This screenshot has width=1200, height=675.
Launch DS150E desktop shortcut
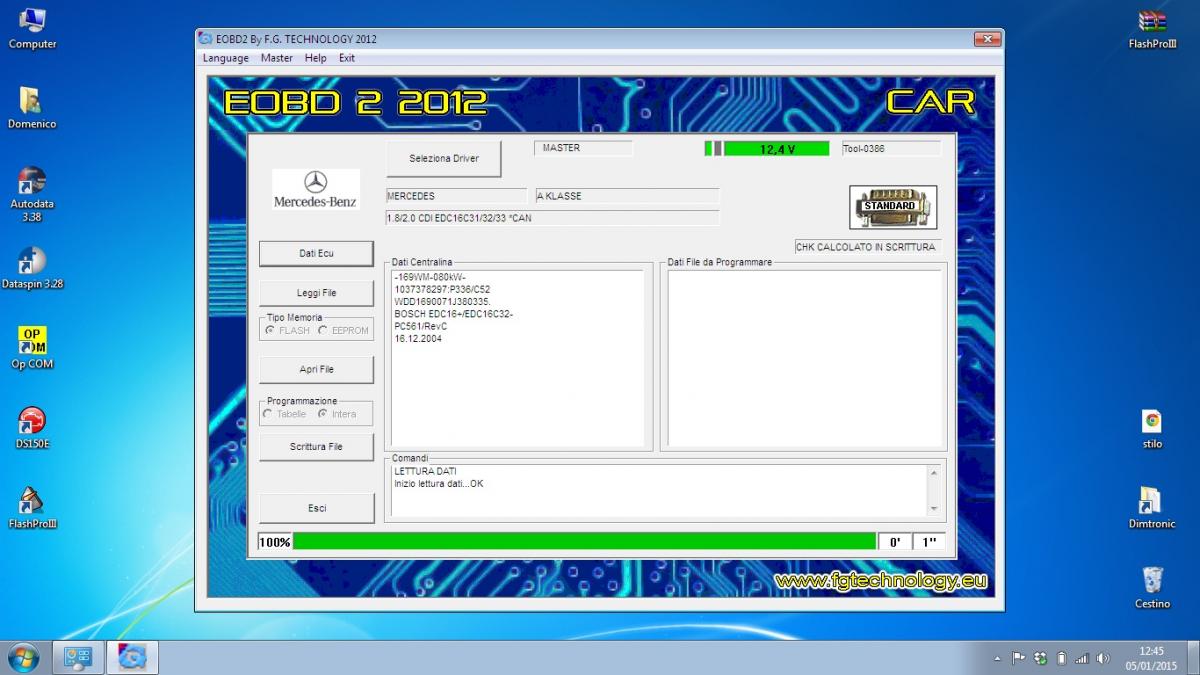click(32, 427)
